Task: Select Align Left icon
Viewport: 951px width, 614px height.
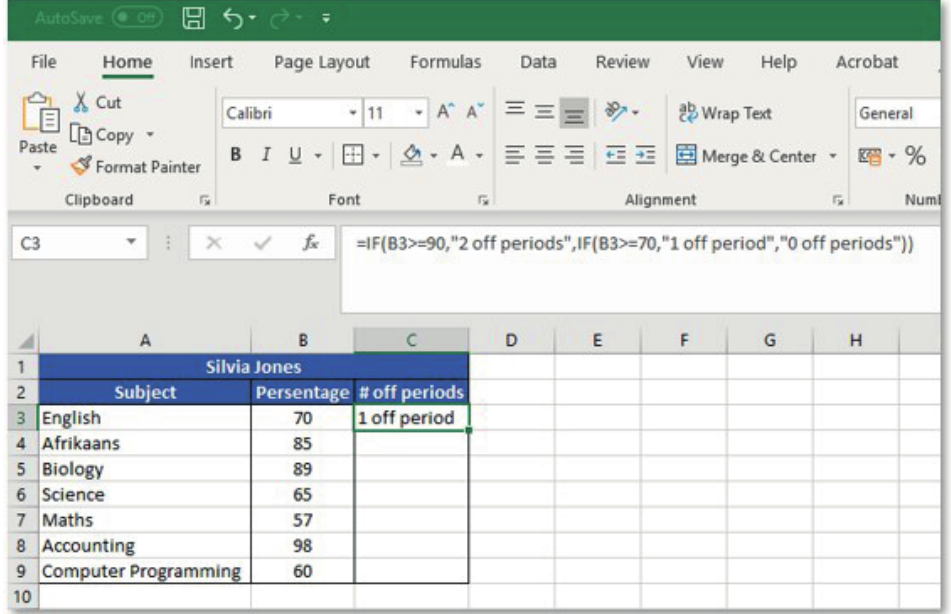Action: (x=515, y=155)
